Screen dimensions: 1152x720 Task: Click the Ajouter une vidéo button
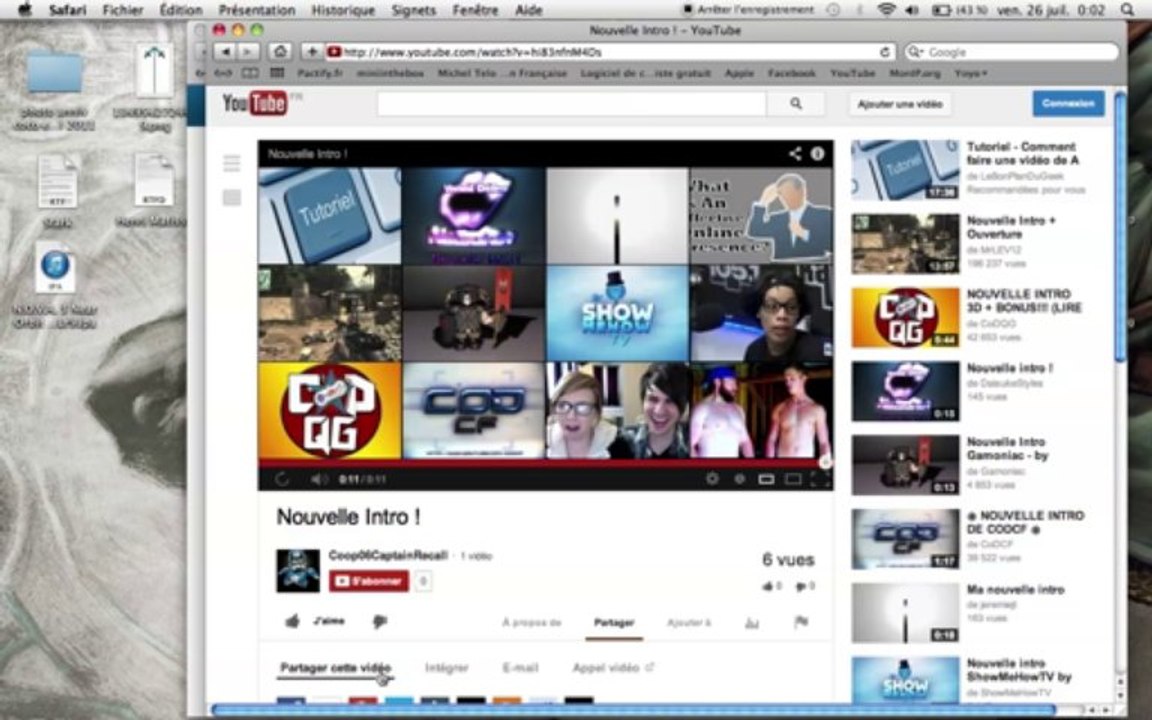900,104
